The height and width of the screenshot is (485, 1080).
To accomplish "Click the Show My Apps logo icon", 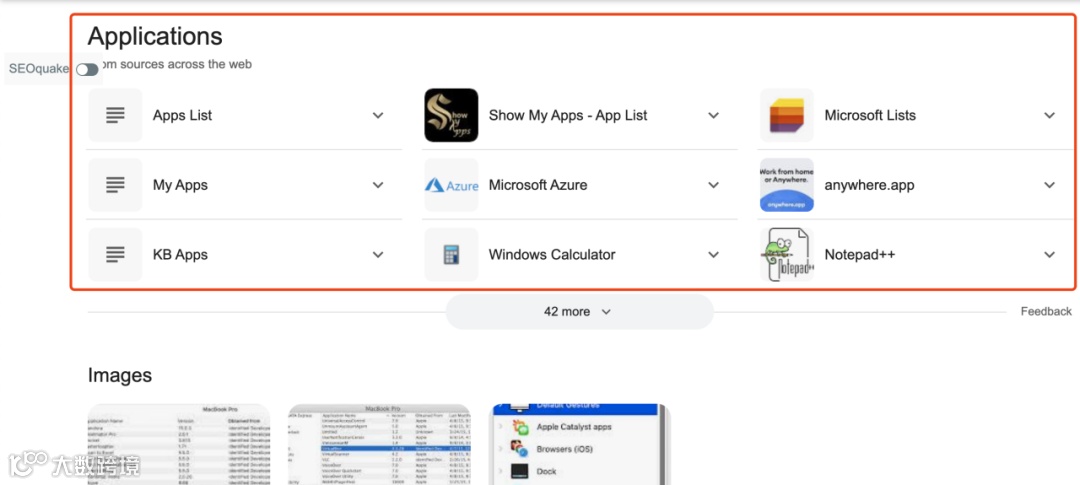I will (451, 115).
